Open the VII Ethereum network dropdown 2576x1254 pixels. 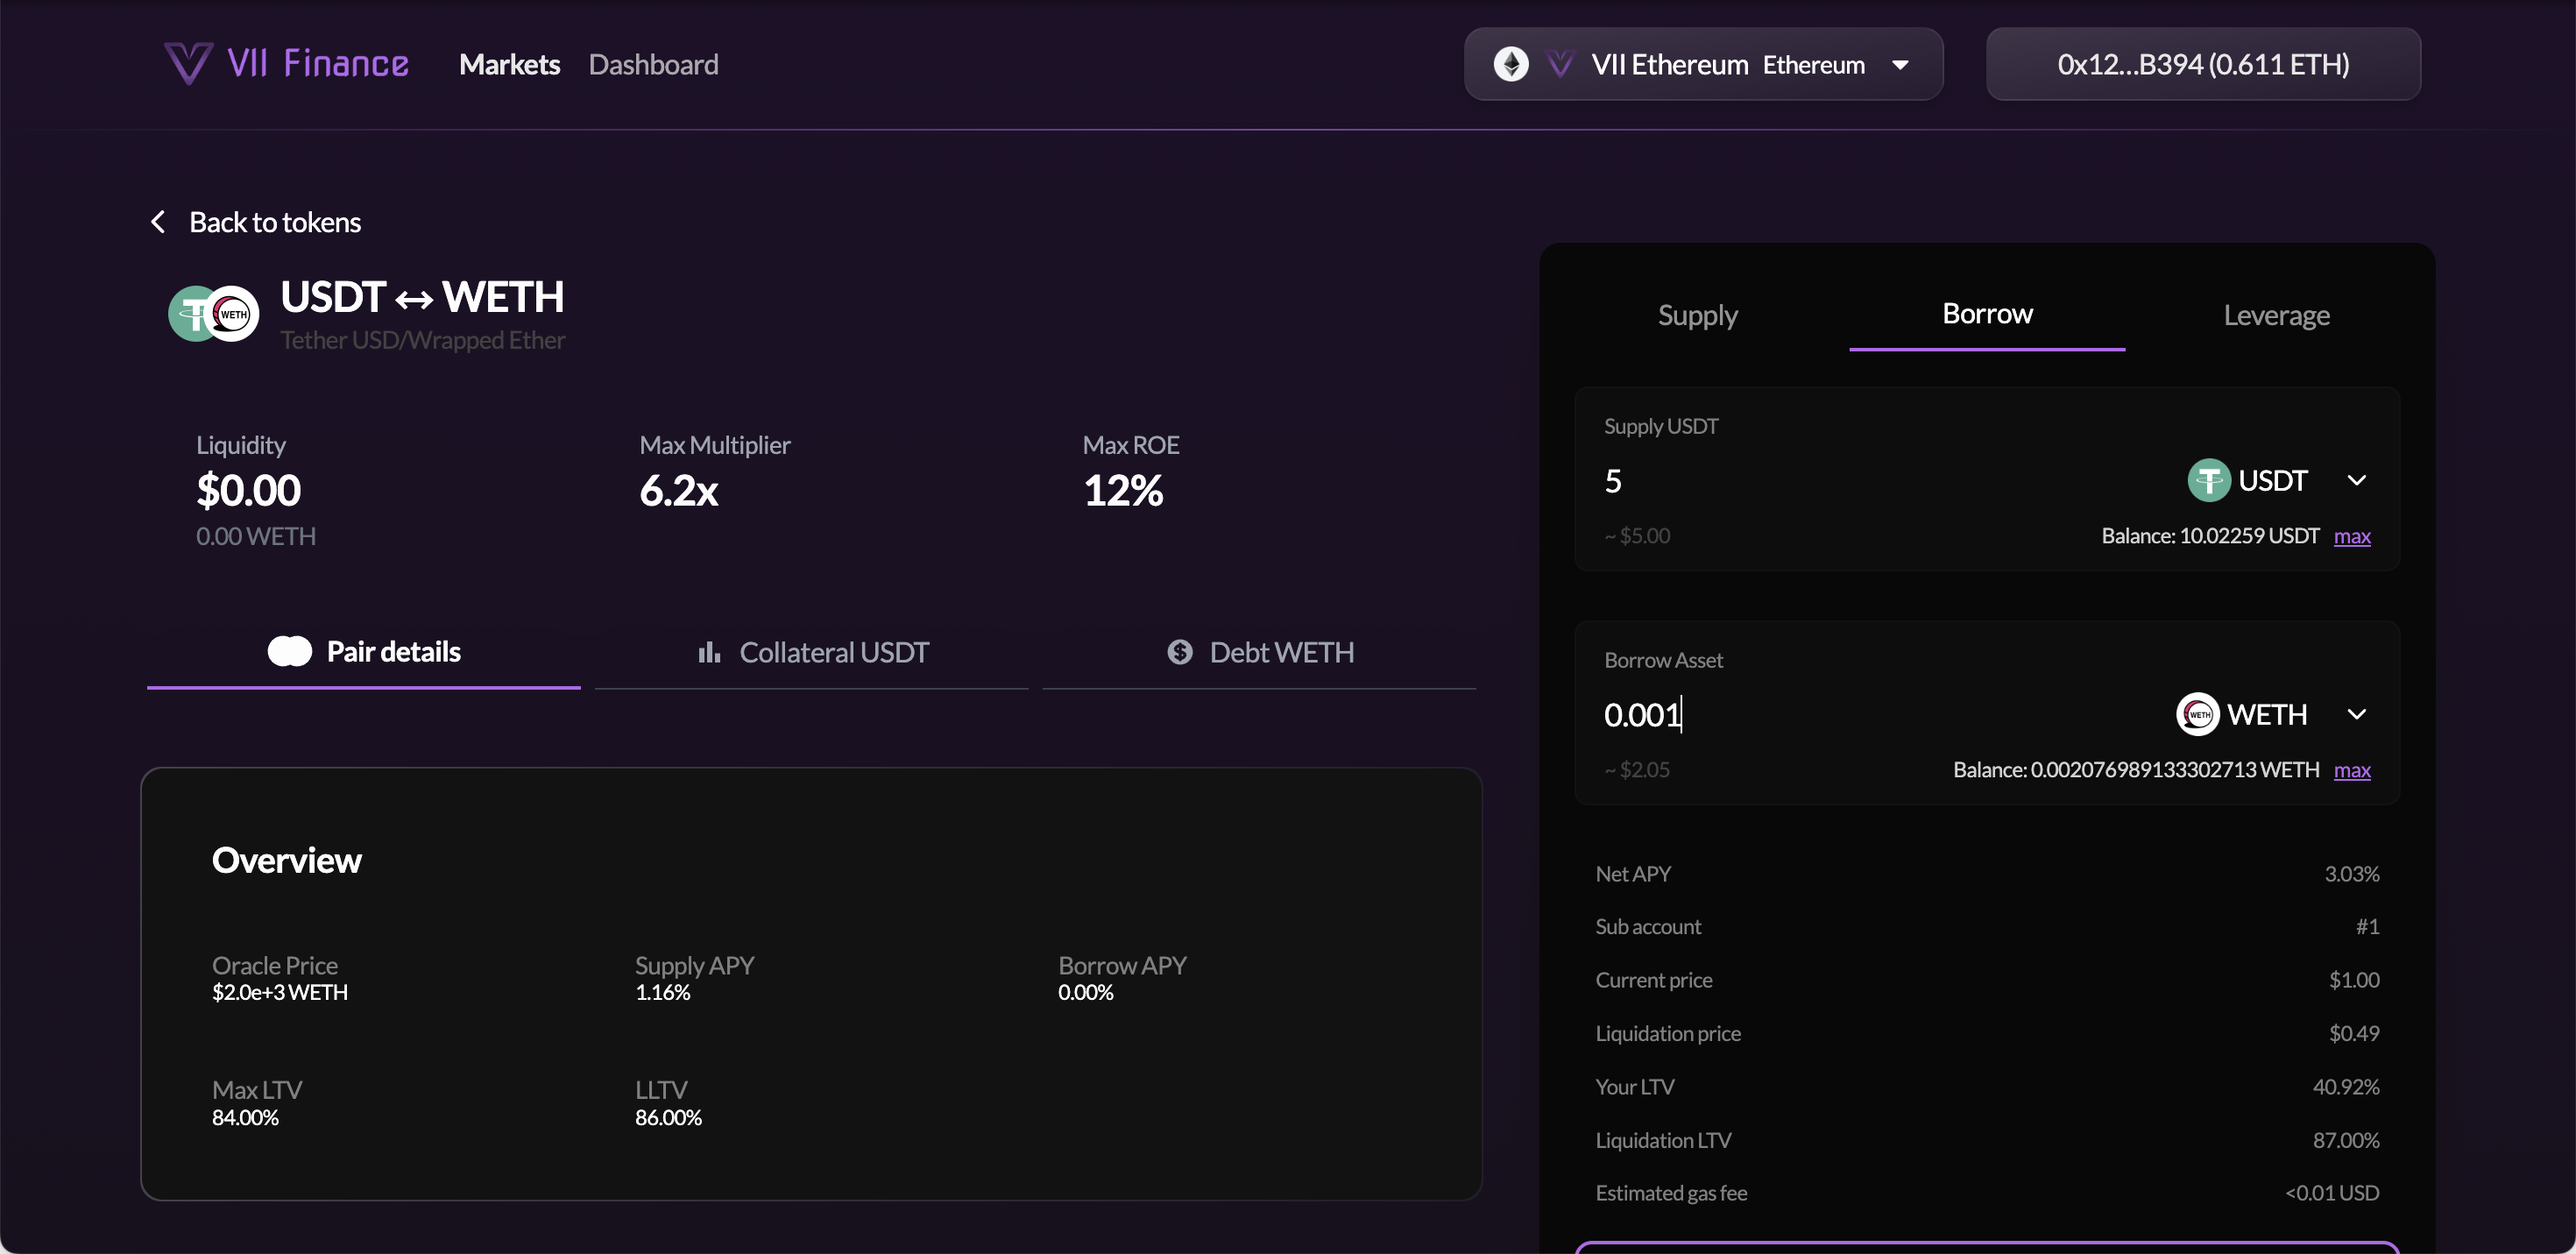[x=1900, y=64]
